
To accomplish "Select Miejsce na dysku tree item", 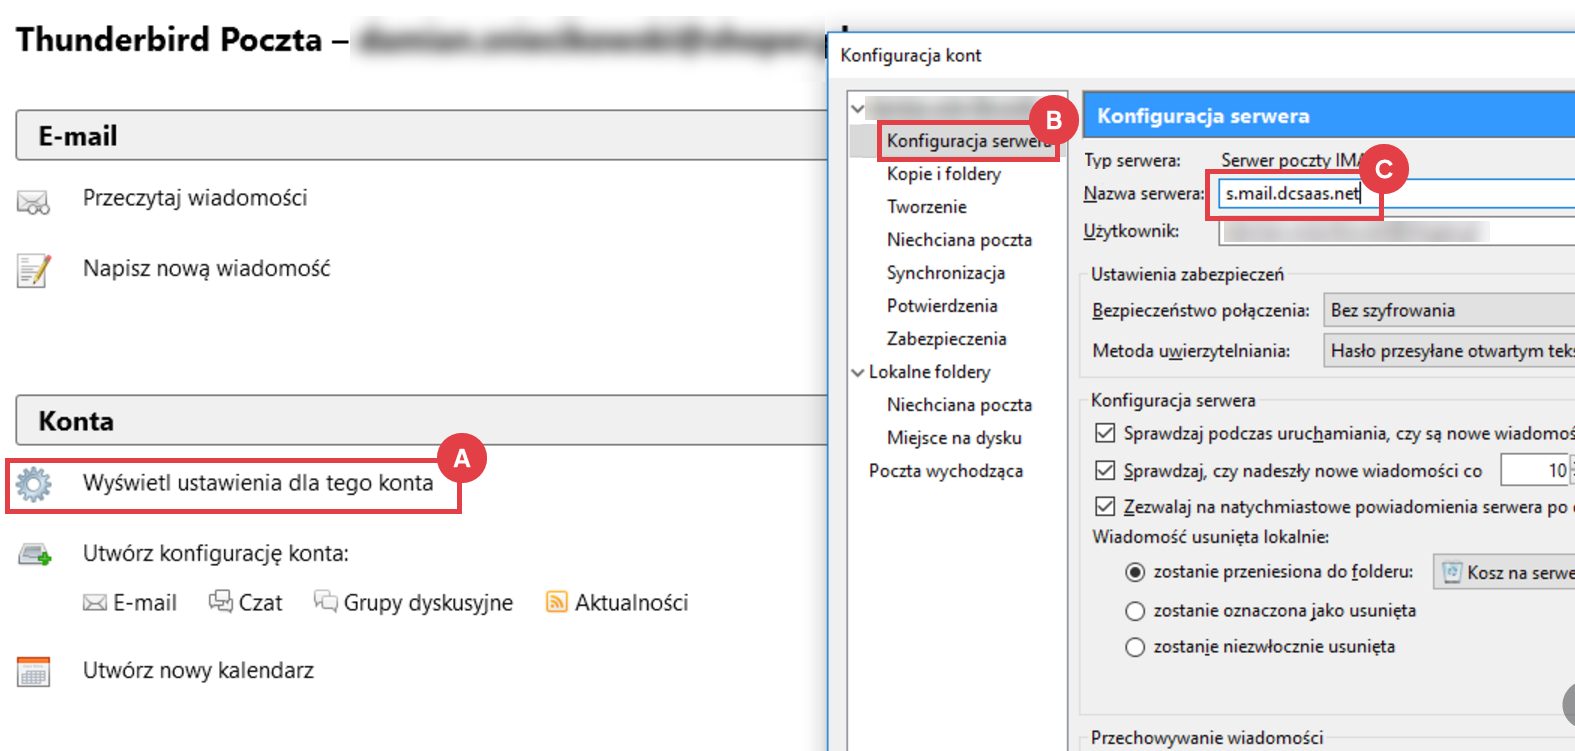I will [x=954, y=438].
